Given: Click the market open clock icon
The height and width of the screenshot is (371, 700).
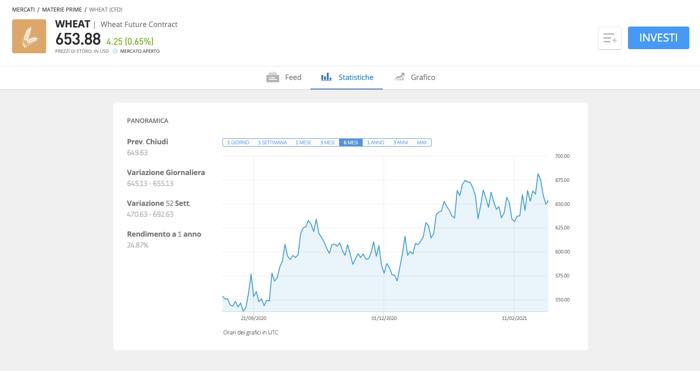Looking at the screenshot, I should [x=115, y=51].
